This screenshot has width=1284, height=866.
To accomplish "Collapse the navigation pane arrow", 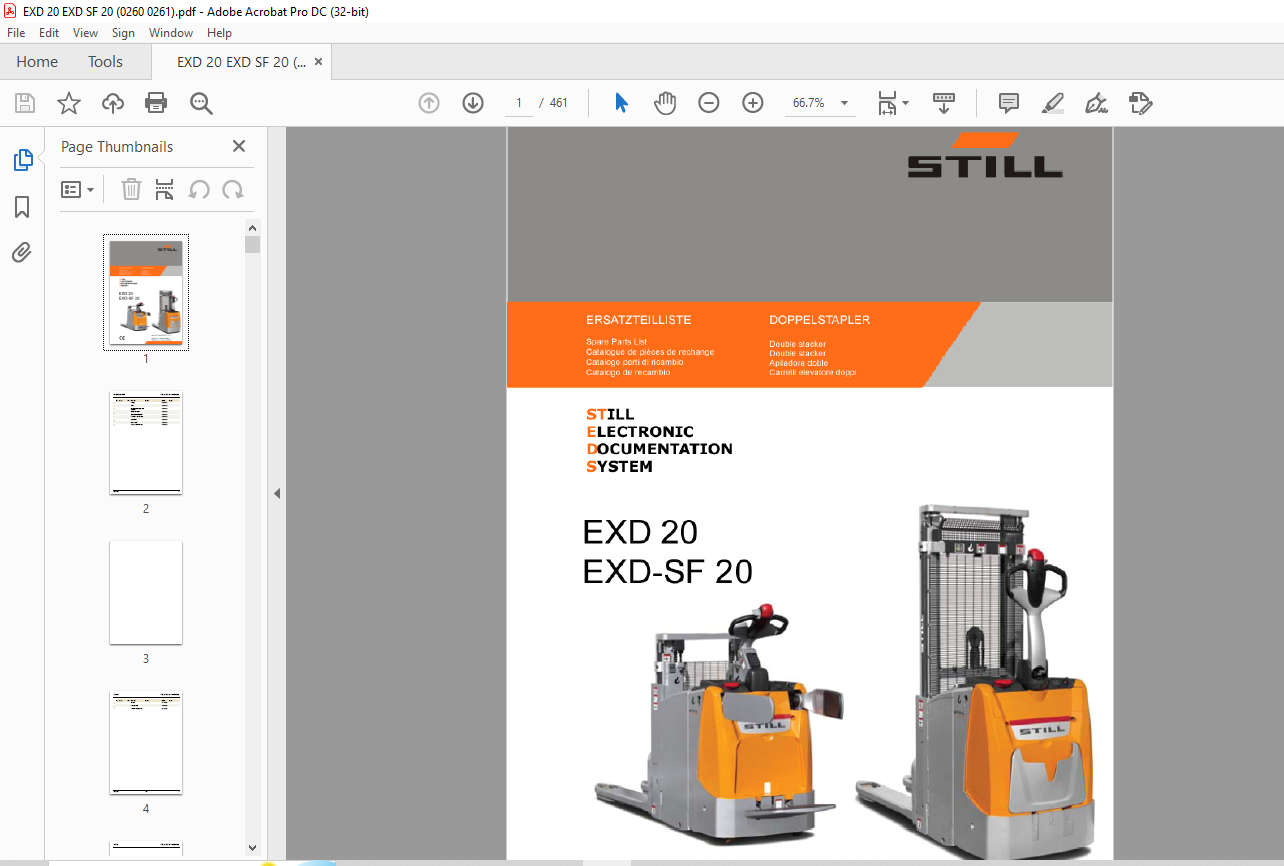I will point(277,493).
